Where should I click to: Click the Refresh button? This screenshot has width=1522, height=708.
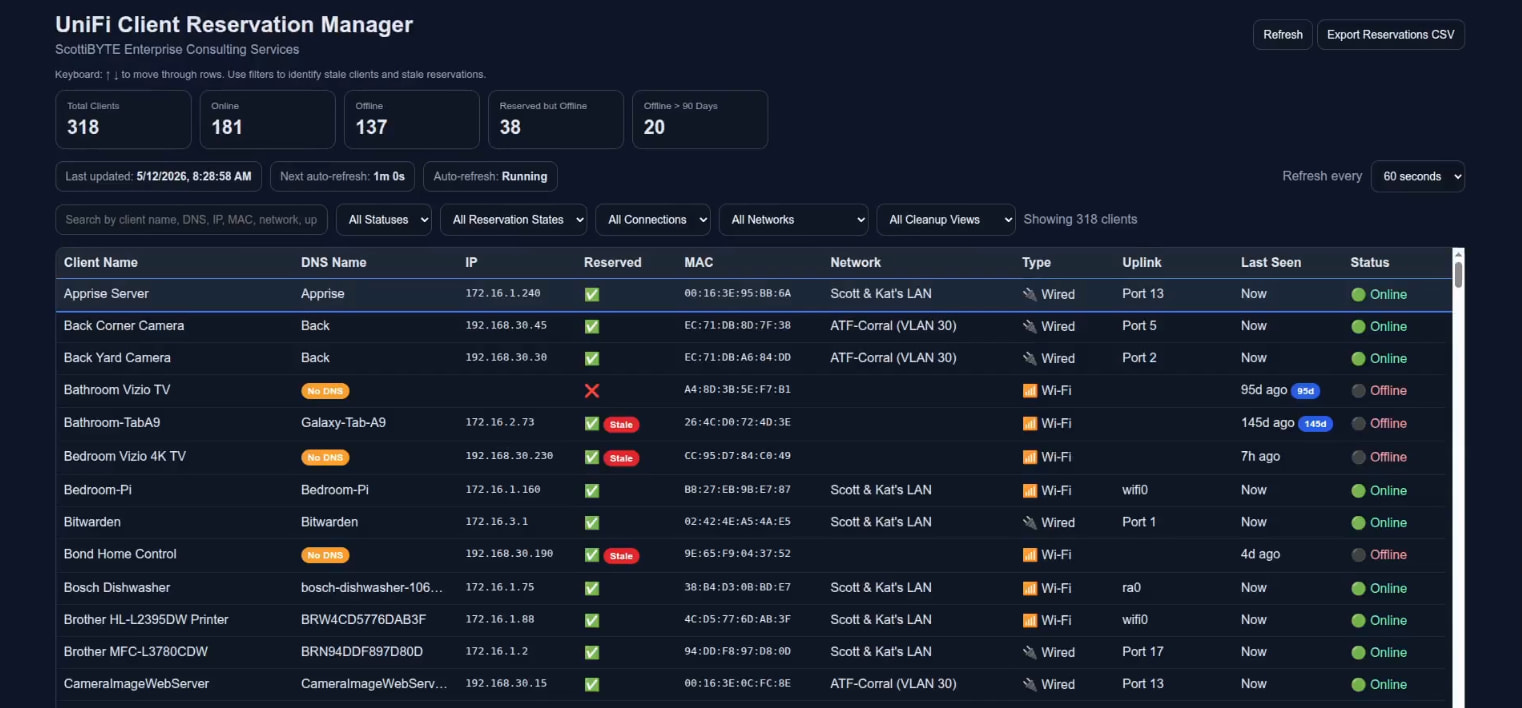coord(1282,34)
